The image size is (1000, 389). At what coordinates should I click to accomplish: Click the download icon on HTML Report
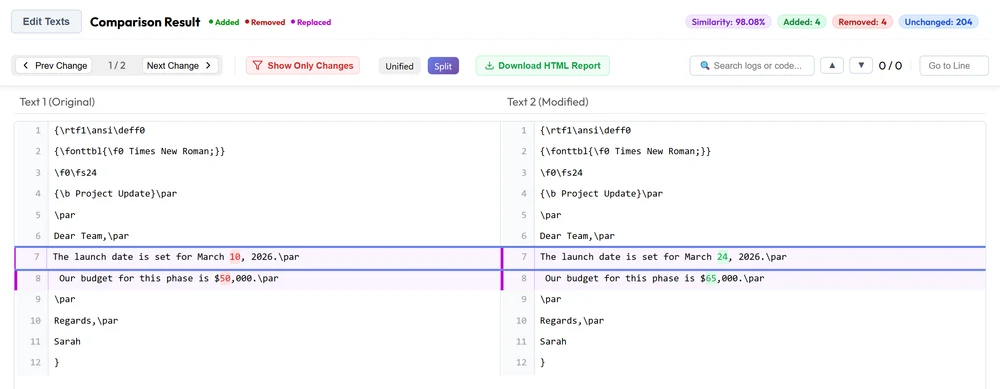click(489, 66)
